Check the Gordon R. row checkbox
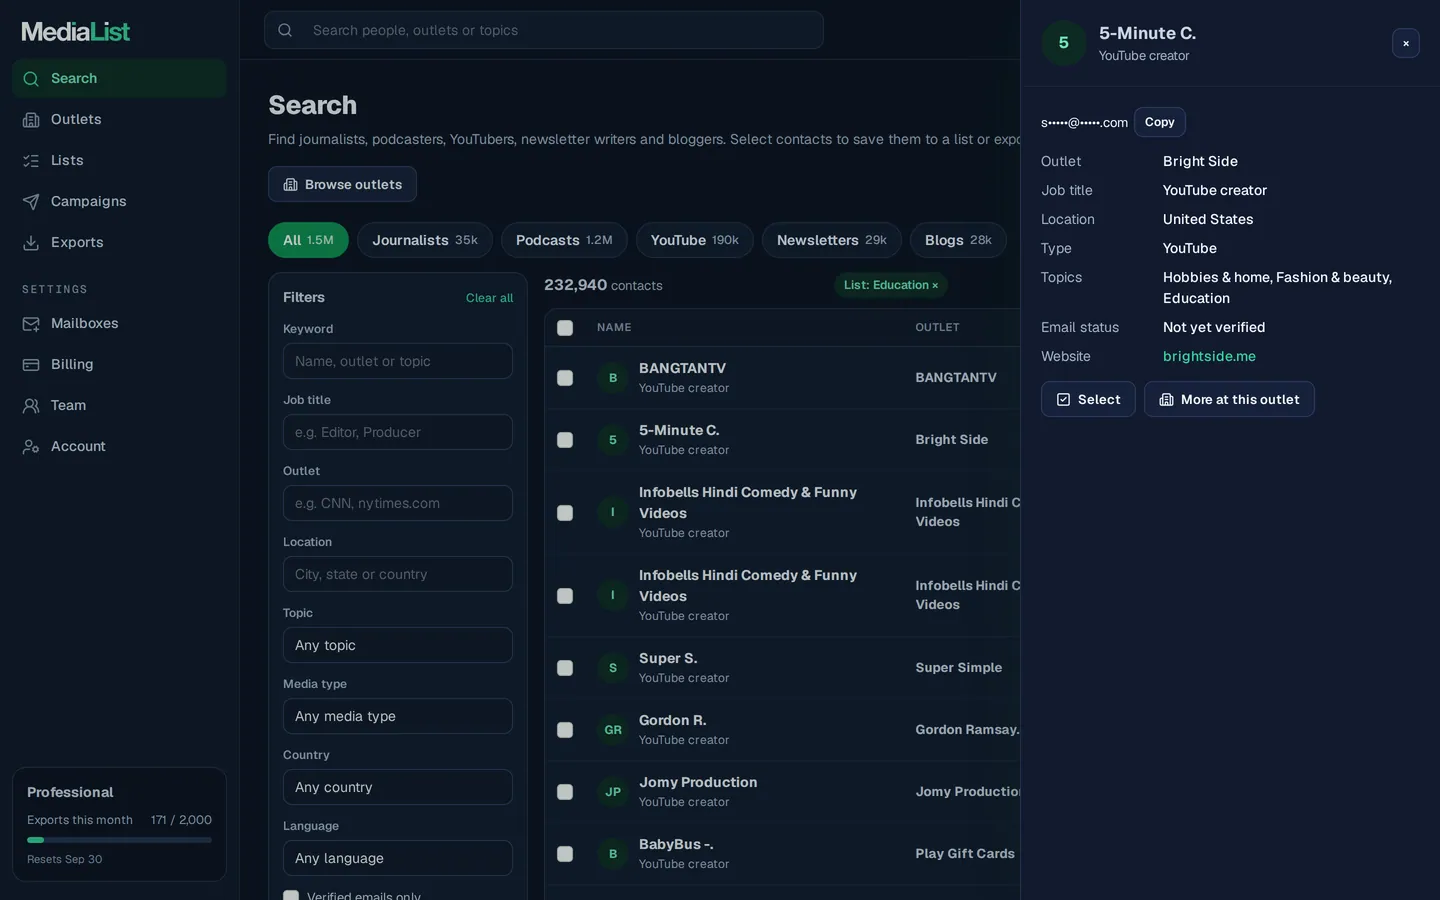Screen dimensions: 1440x900 pyautogui.click(x=565, y=730)
